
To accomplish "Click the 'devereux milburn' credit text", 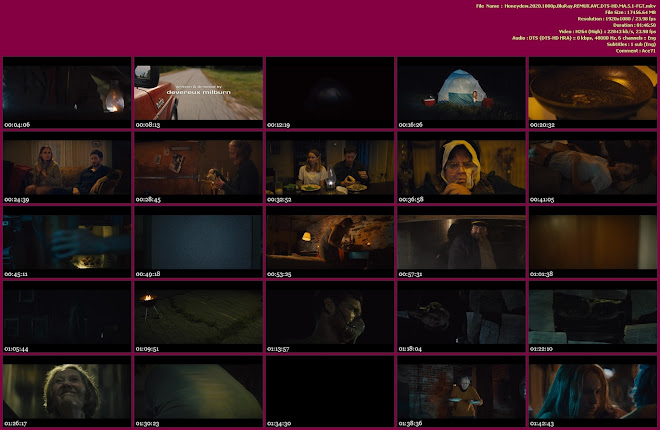I will pyautogui.click(x=199, y=92).
